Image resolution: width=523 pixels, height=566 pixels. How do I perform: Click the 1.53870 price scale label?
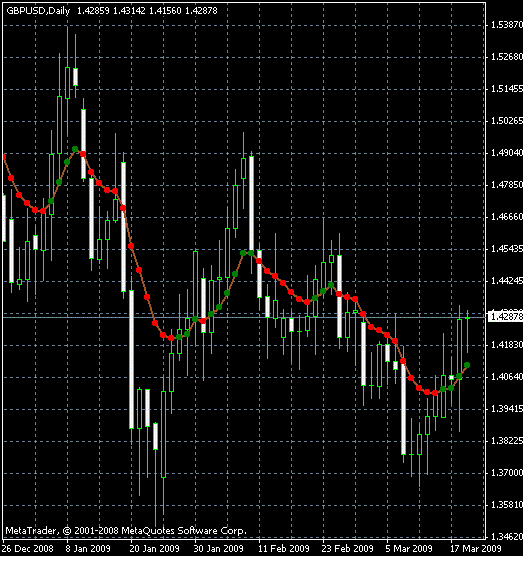507,25
